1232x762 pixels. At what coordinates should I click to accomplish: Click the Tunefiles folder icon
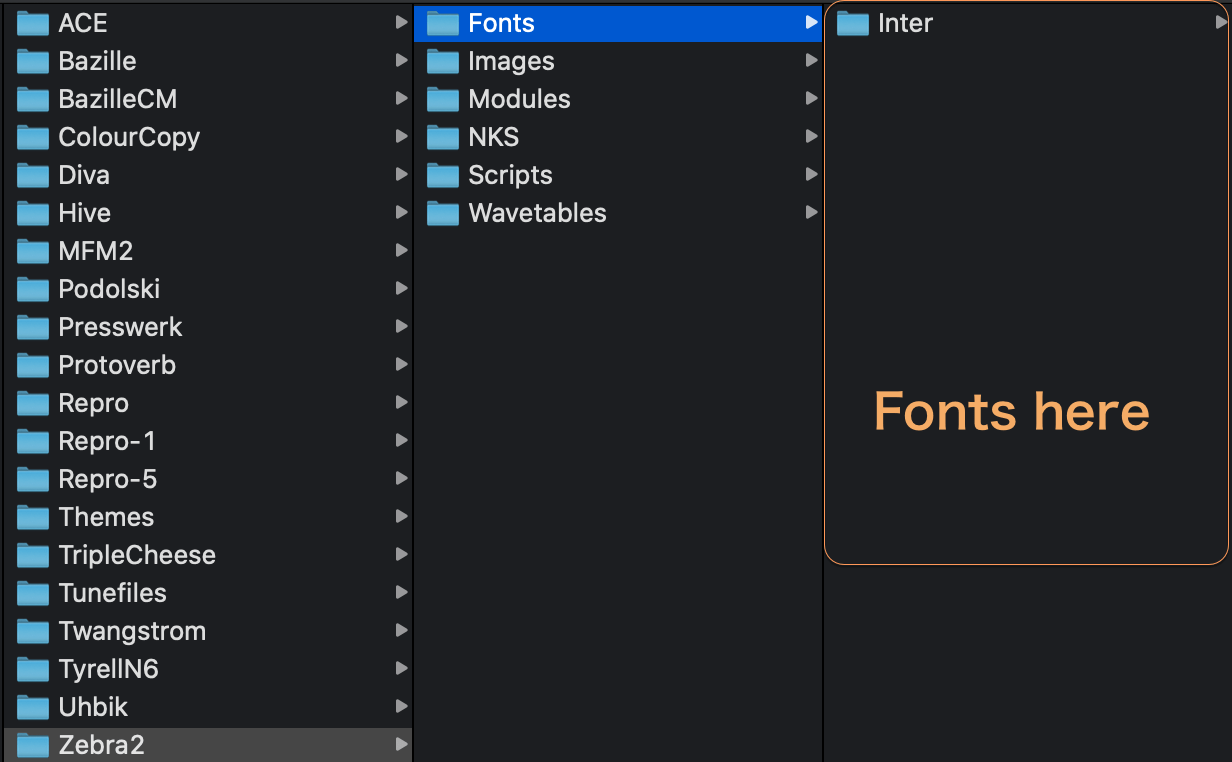click(x=33, y=593)
